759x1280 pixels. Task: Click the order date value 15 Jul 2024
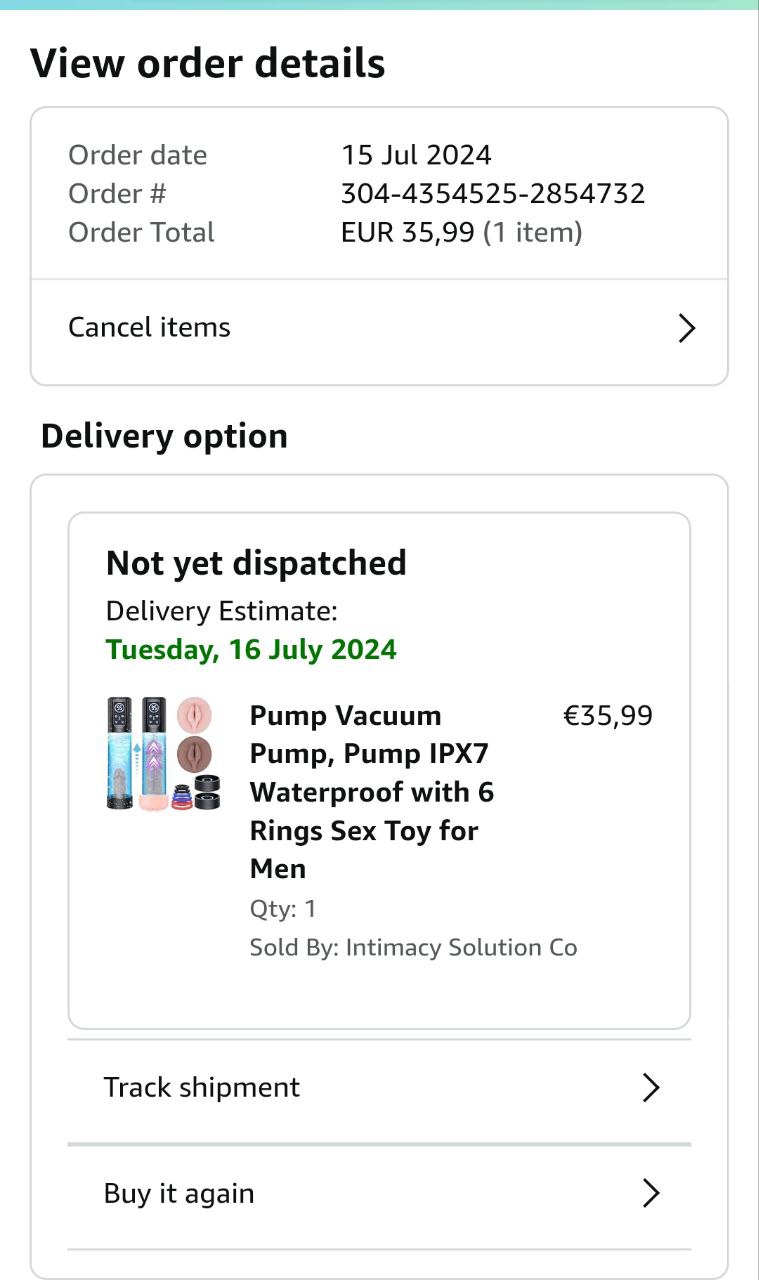pyautogui.click(x=416, y=155)
